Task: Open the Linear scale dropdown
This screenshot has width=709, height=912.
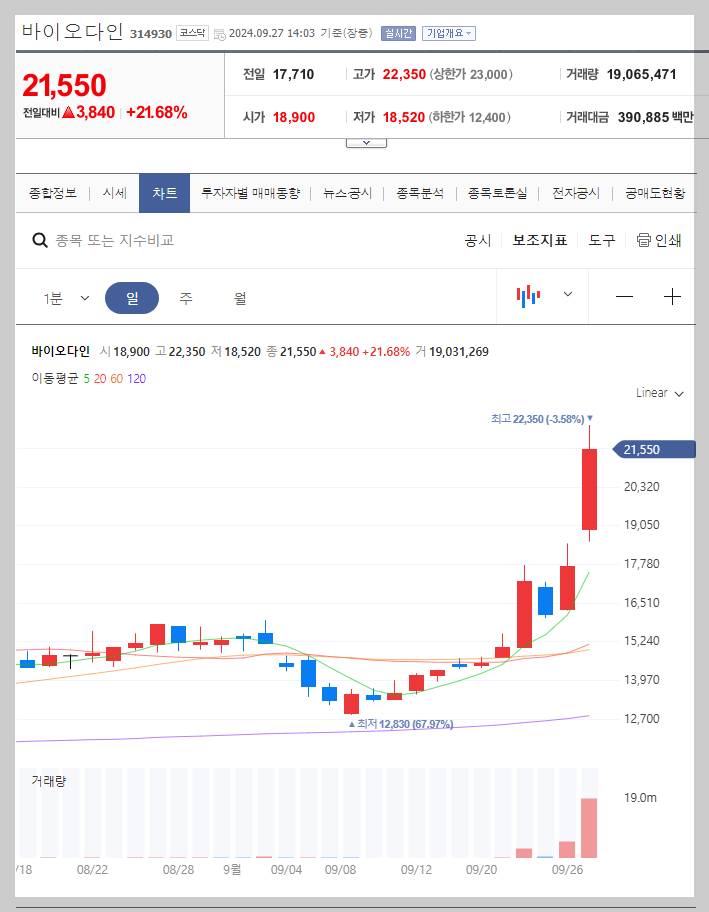Action: (x=657, y=393)
